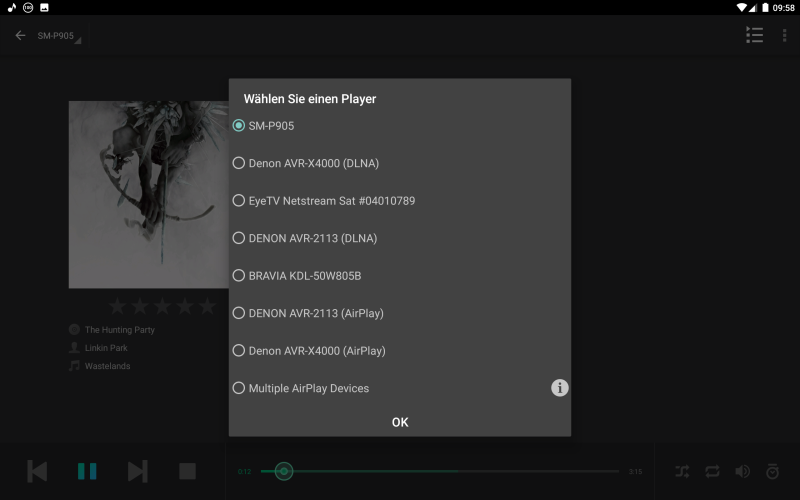The width and height of the screenshot is (800, 500).
Task: Click the battery status icon
Action: pyautogui.click(x=765, y=8)
